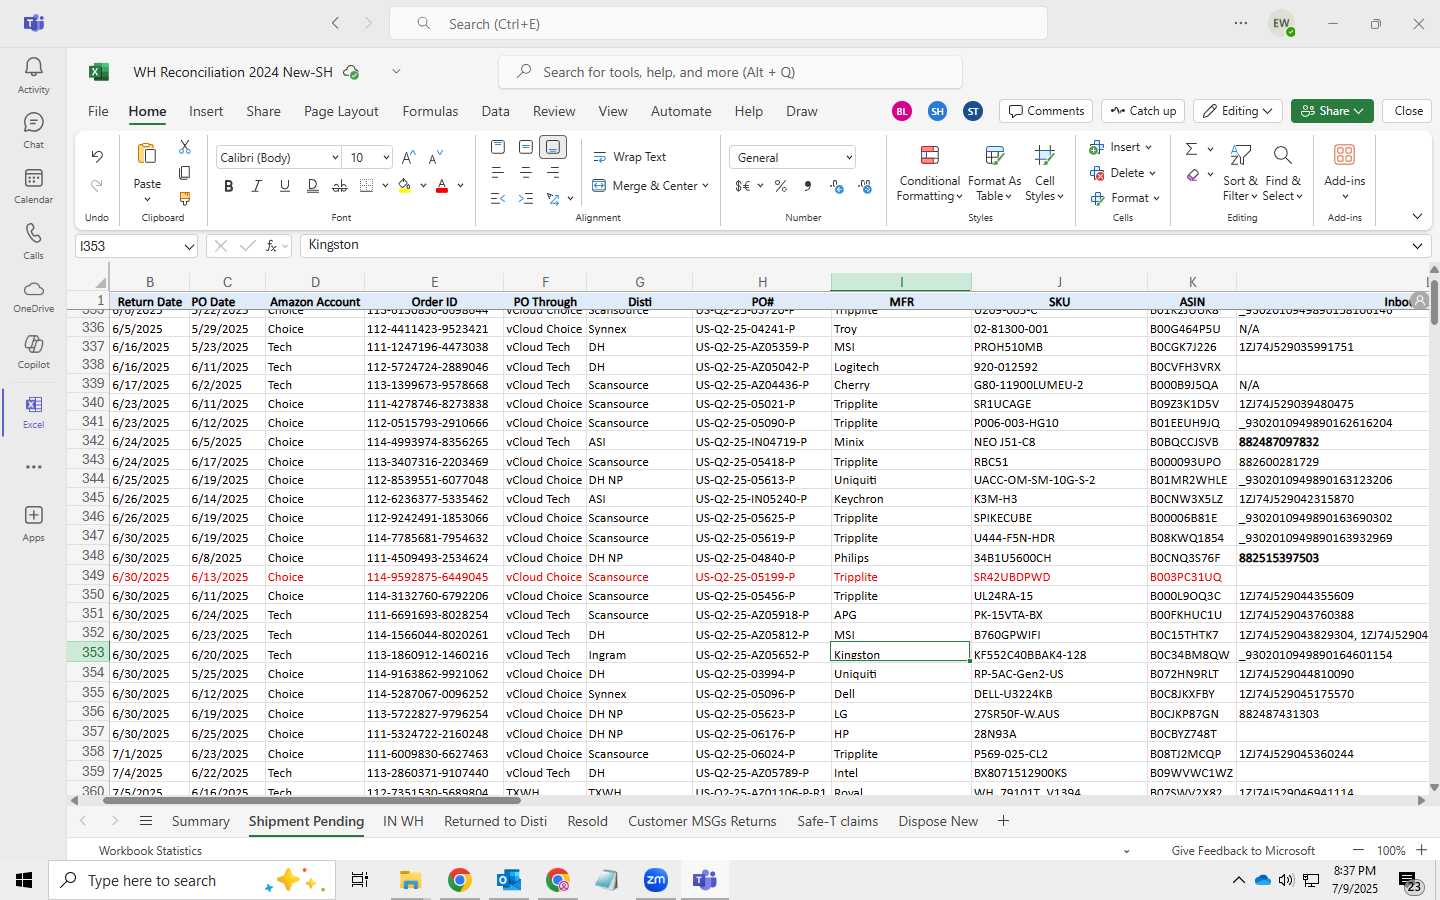Image resolution: width=1440 pixels, height=900 pixels.
Task: Apply comma number style
Action: click(808, 186)
